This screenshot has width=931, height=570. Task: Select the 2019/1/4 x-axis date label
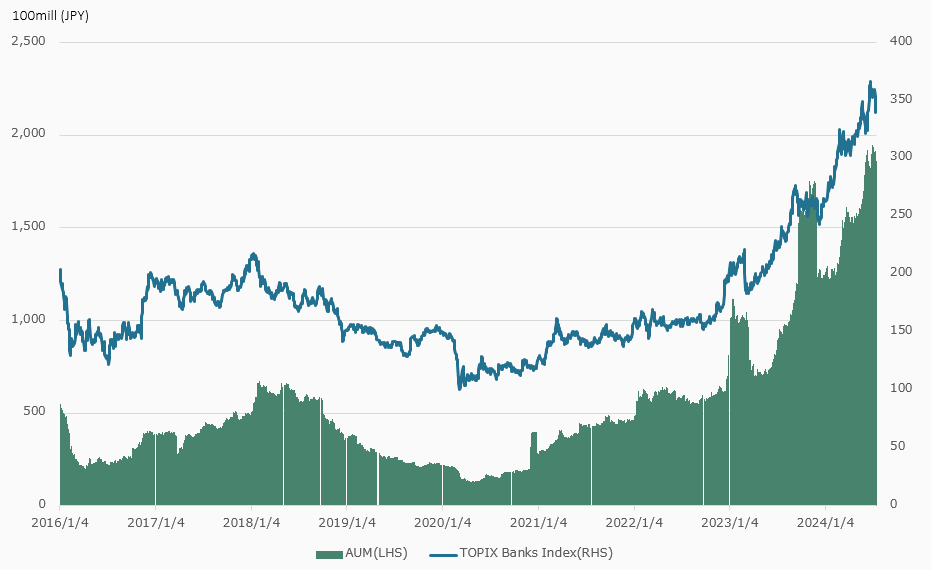coord(347,523)
